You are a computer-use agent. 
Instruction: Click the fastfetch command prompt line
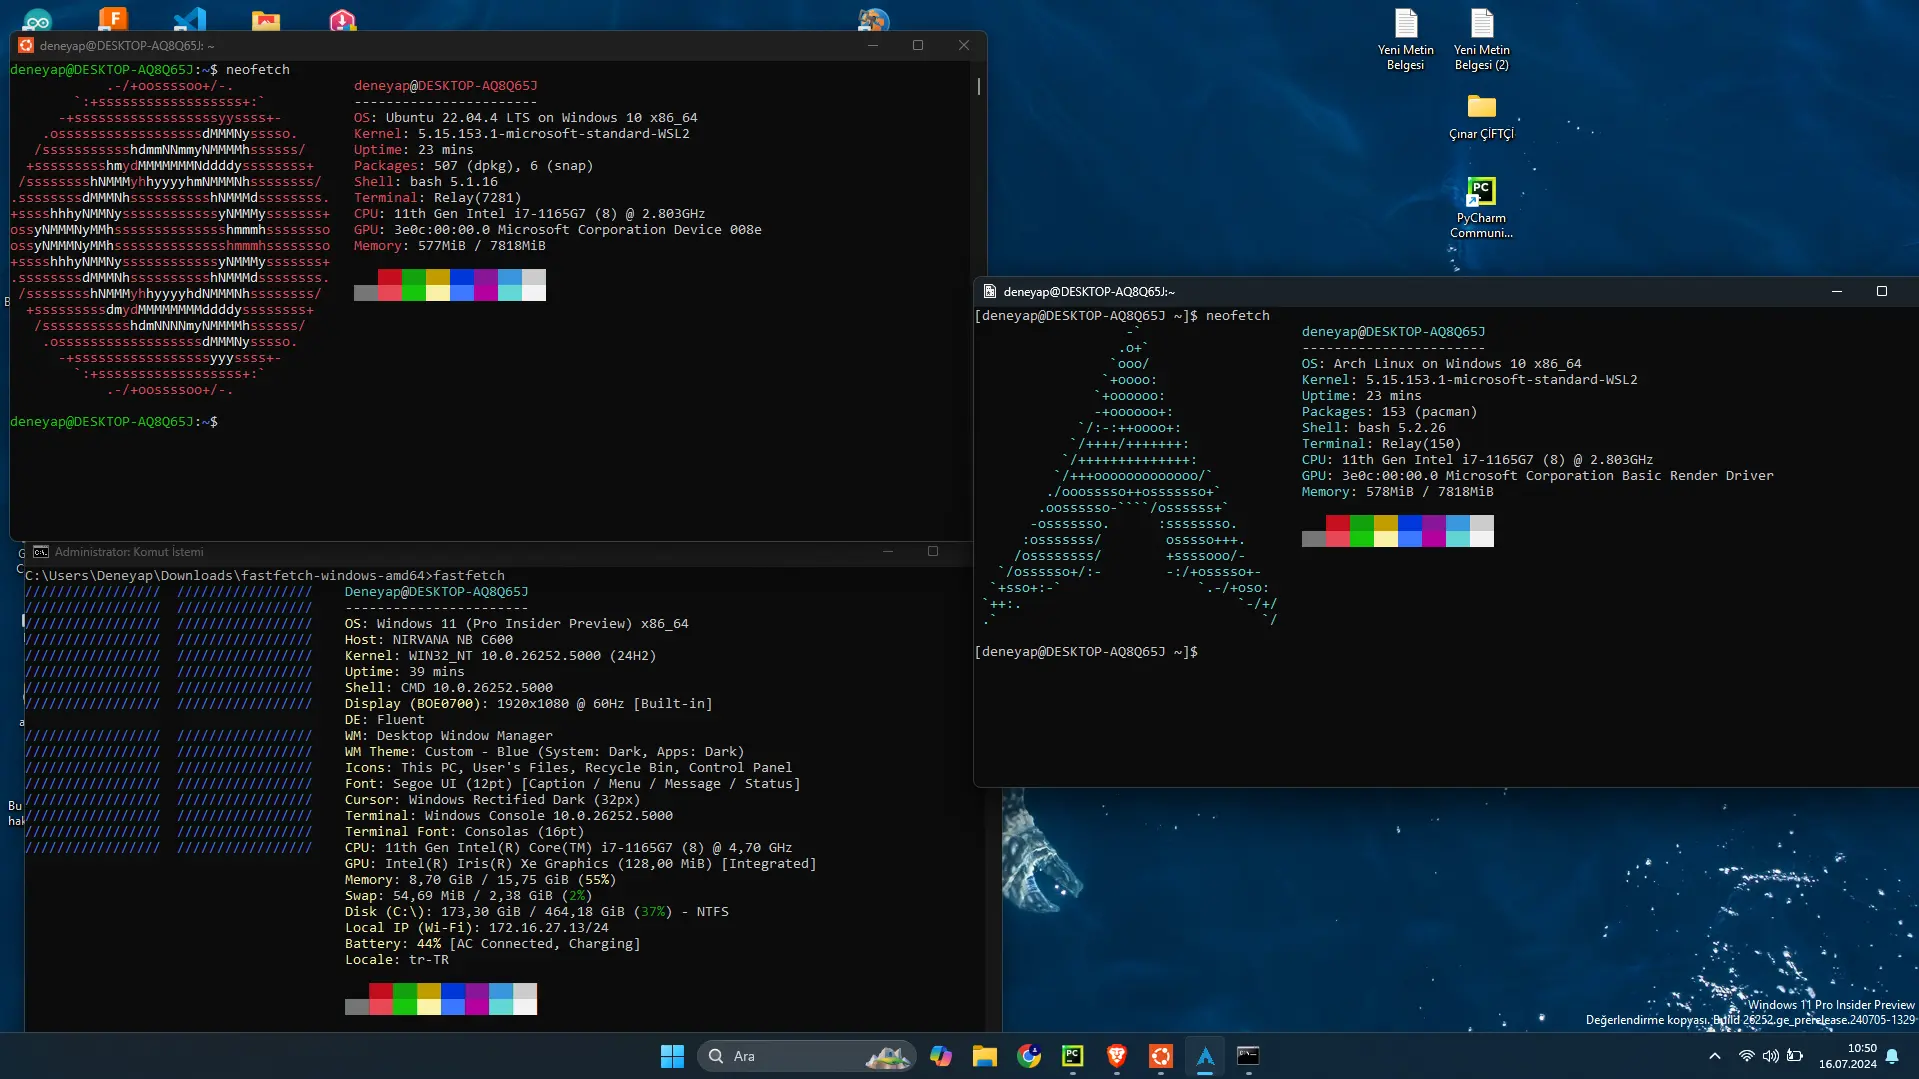click(265, 576)
